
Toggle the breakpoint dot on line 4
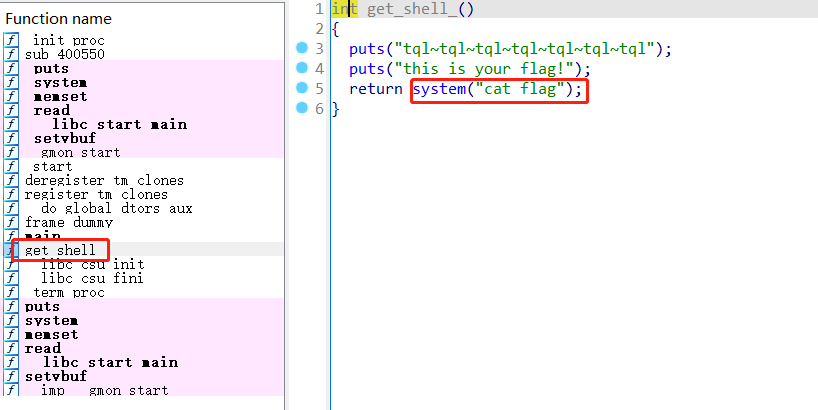[x=302, y=68]
